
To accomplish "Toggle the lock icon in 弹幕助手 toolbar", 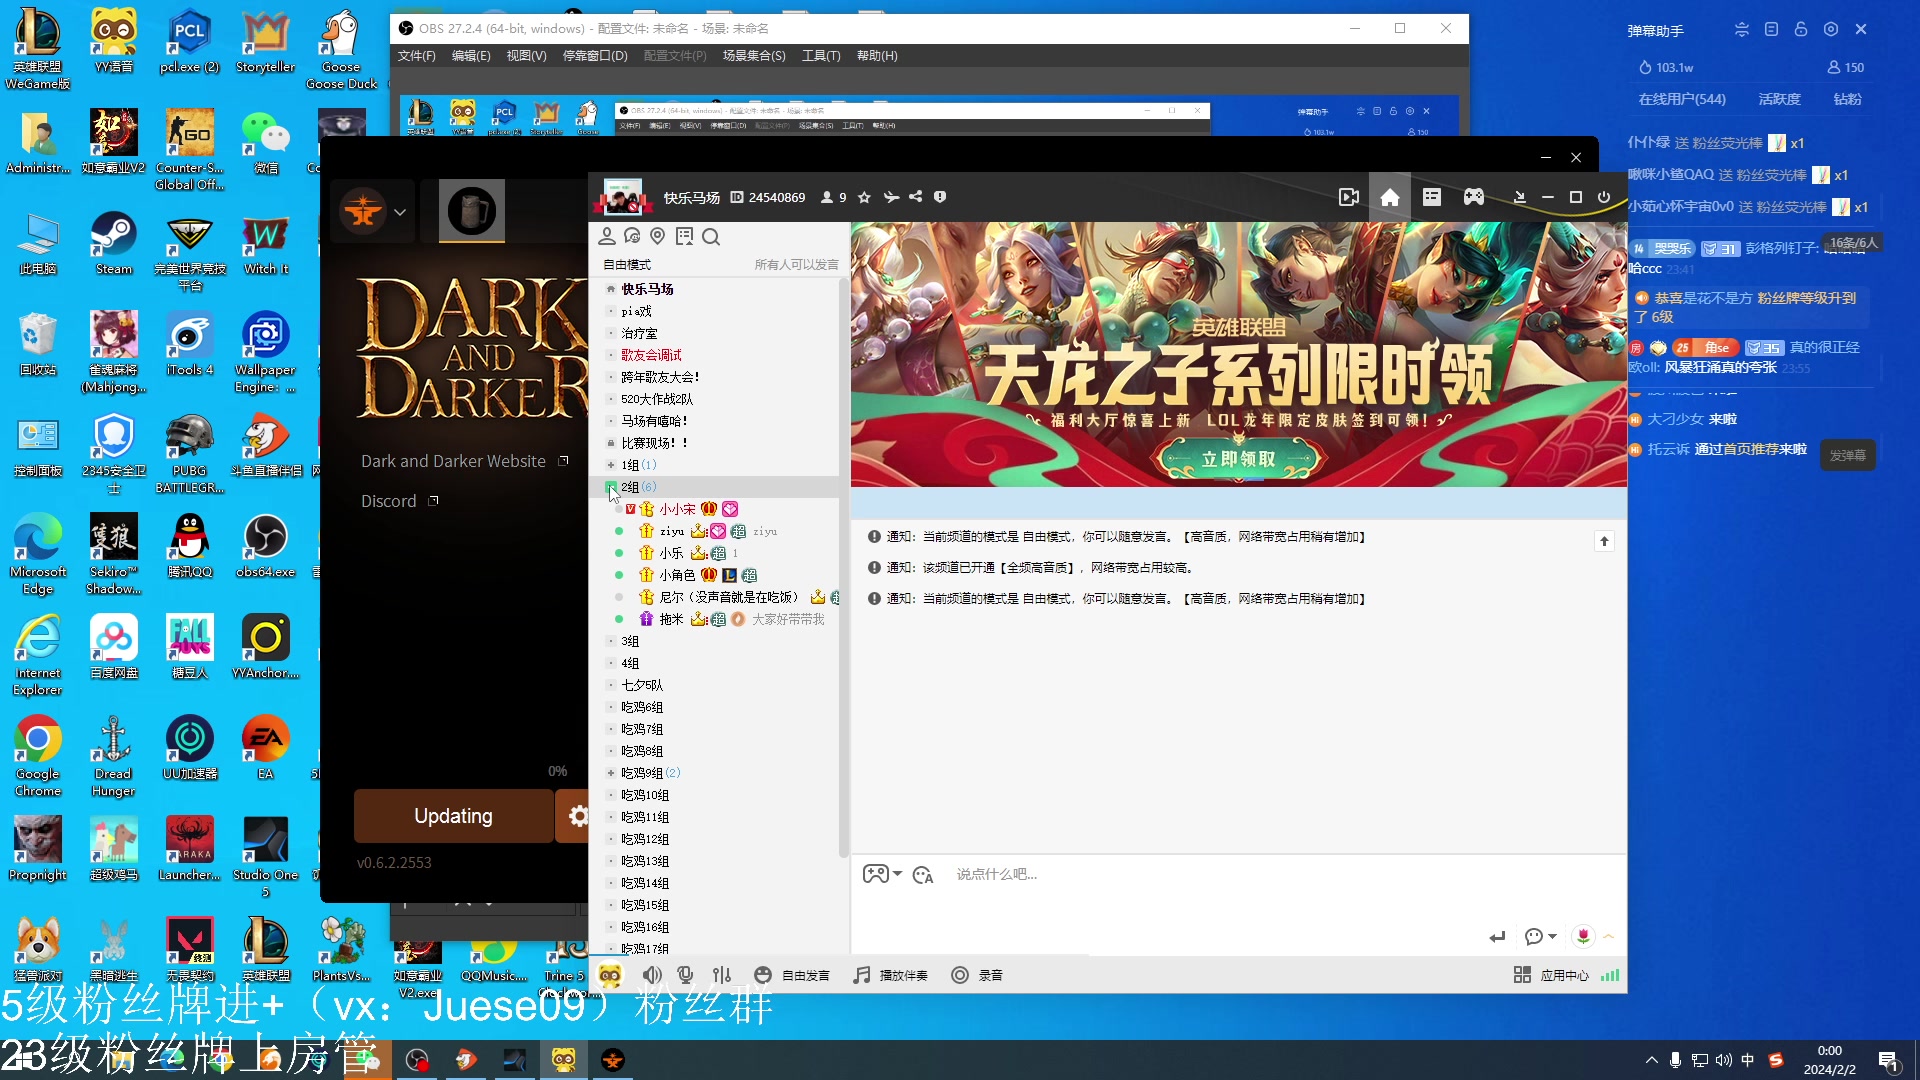I will 1801,30.
